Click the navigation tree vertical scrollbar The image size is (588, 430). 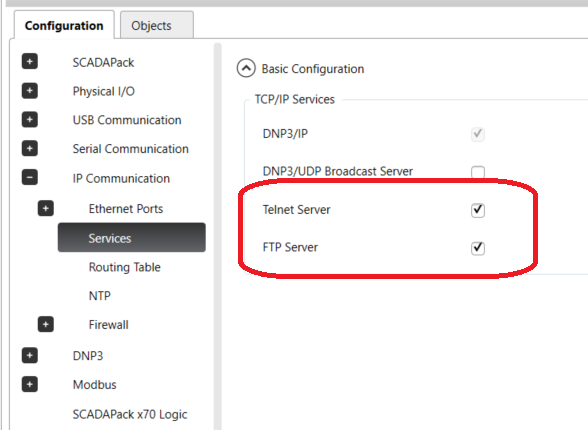point(218,236)
